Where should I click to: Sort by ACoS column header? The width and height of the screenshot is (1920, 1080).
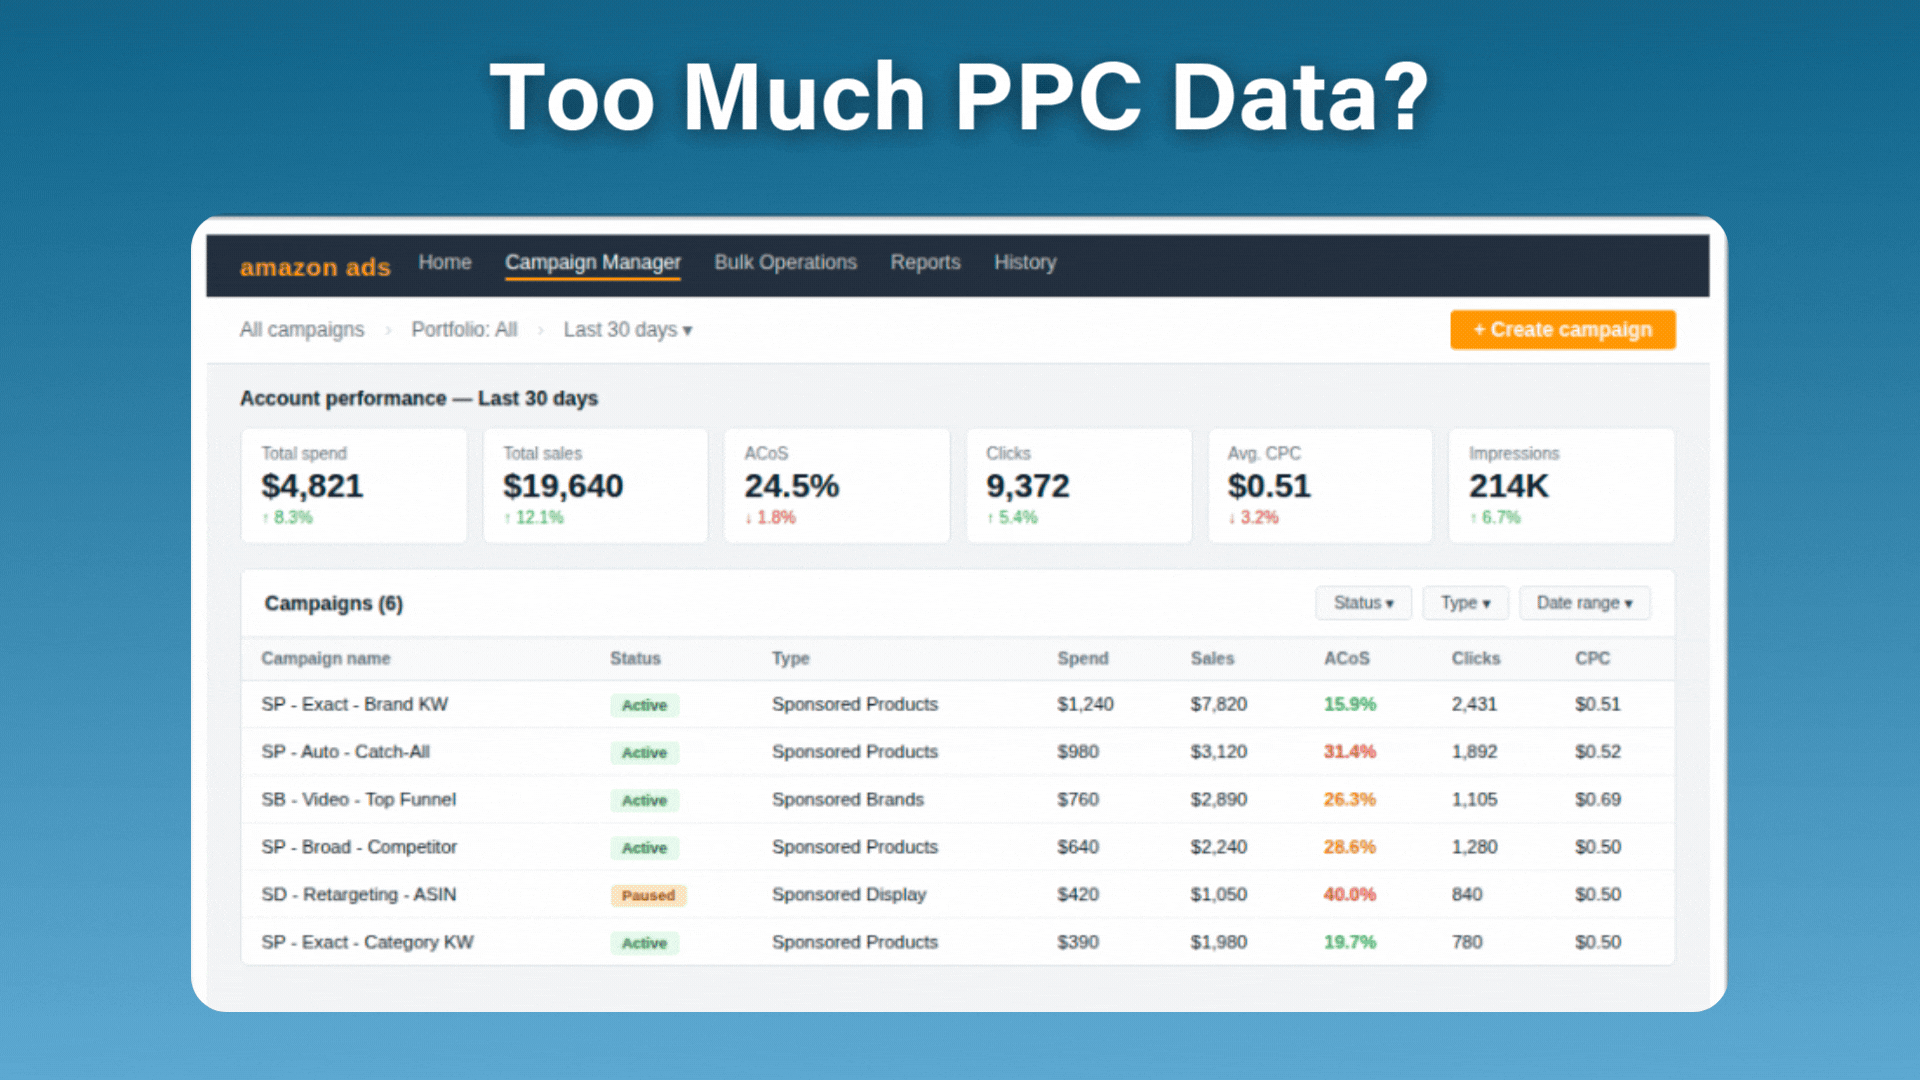coord(1347,658)
